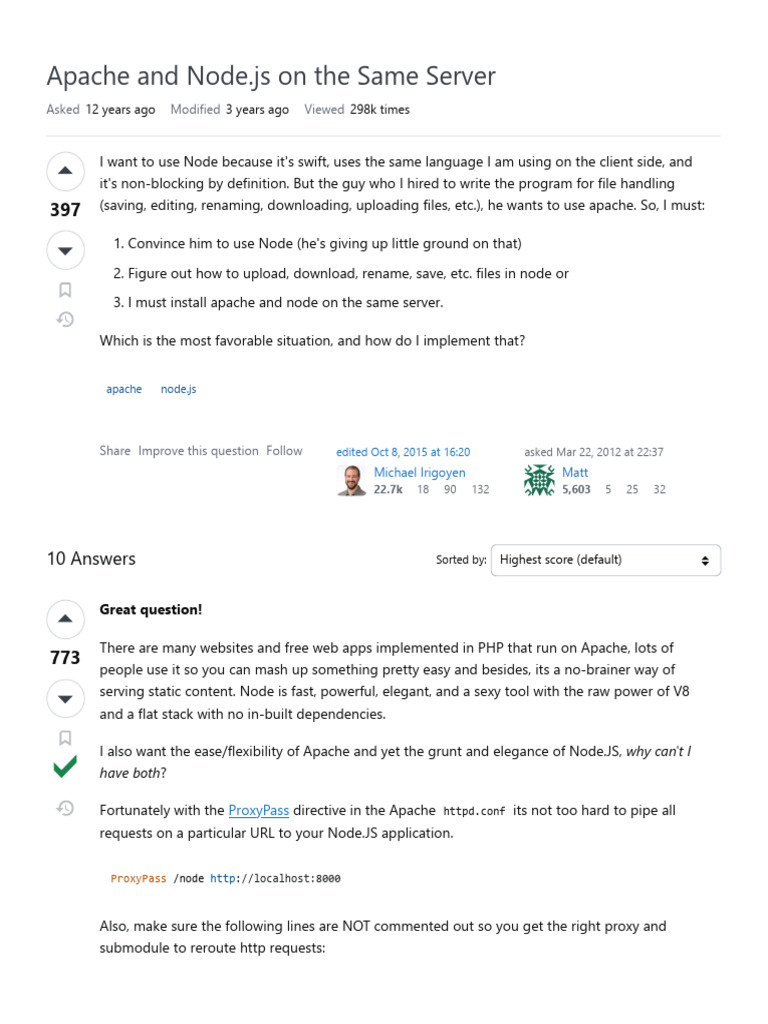768x1024 pixels.
Task: Open the Sorted by dropdown
Action: tap(605, 560)
